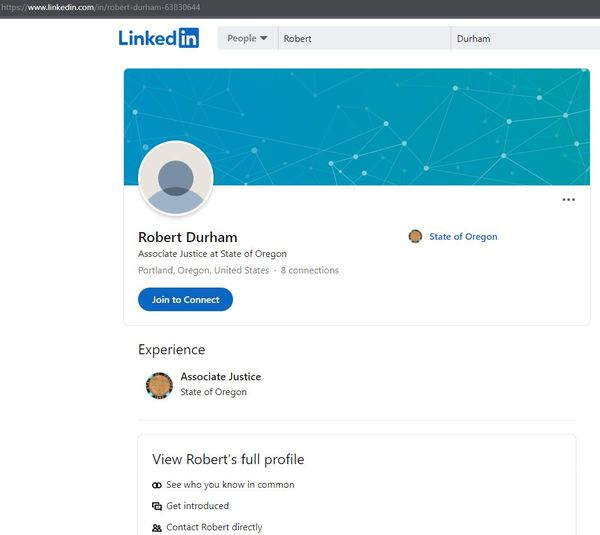The image size is (600, 535).
Task: Click the Join to Connect button
Action: pyautogui.click(x=185, y=299)
